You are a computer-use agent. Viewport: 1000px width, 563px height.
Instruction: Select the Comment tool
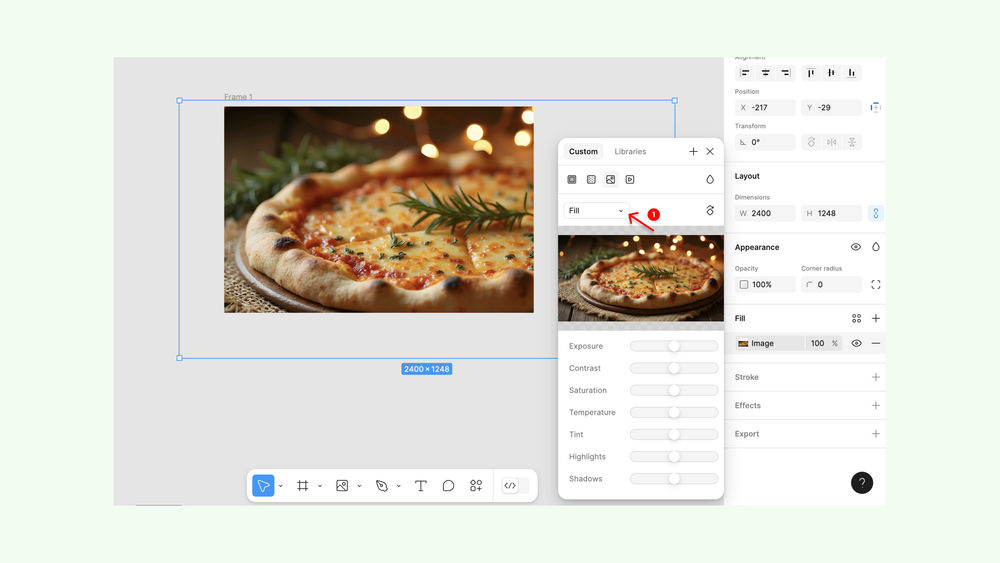coord(448,486)
